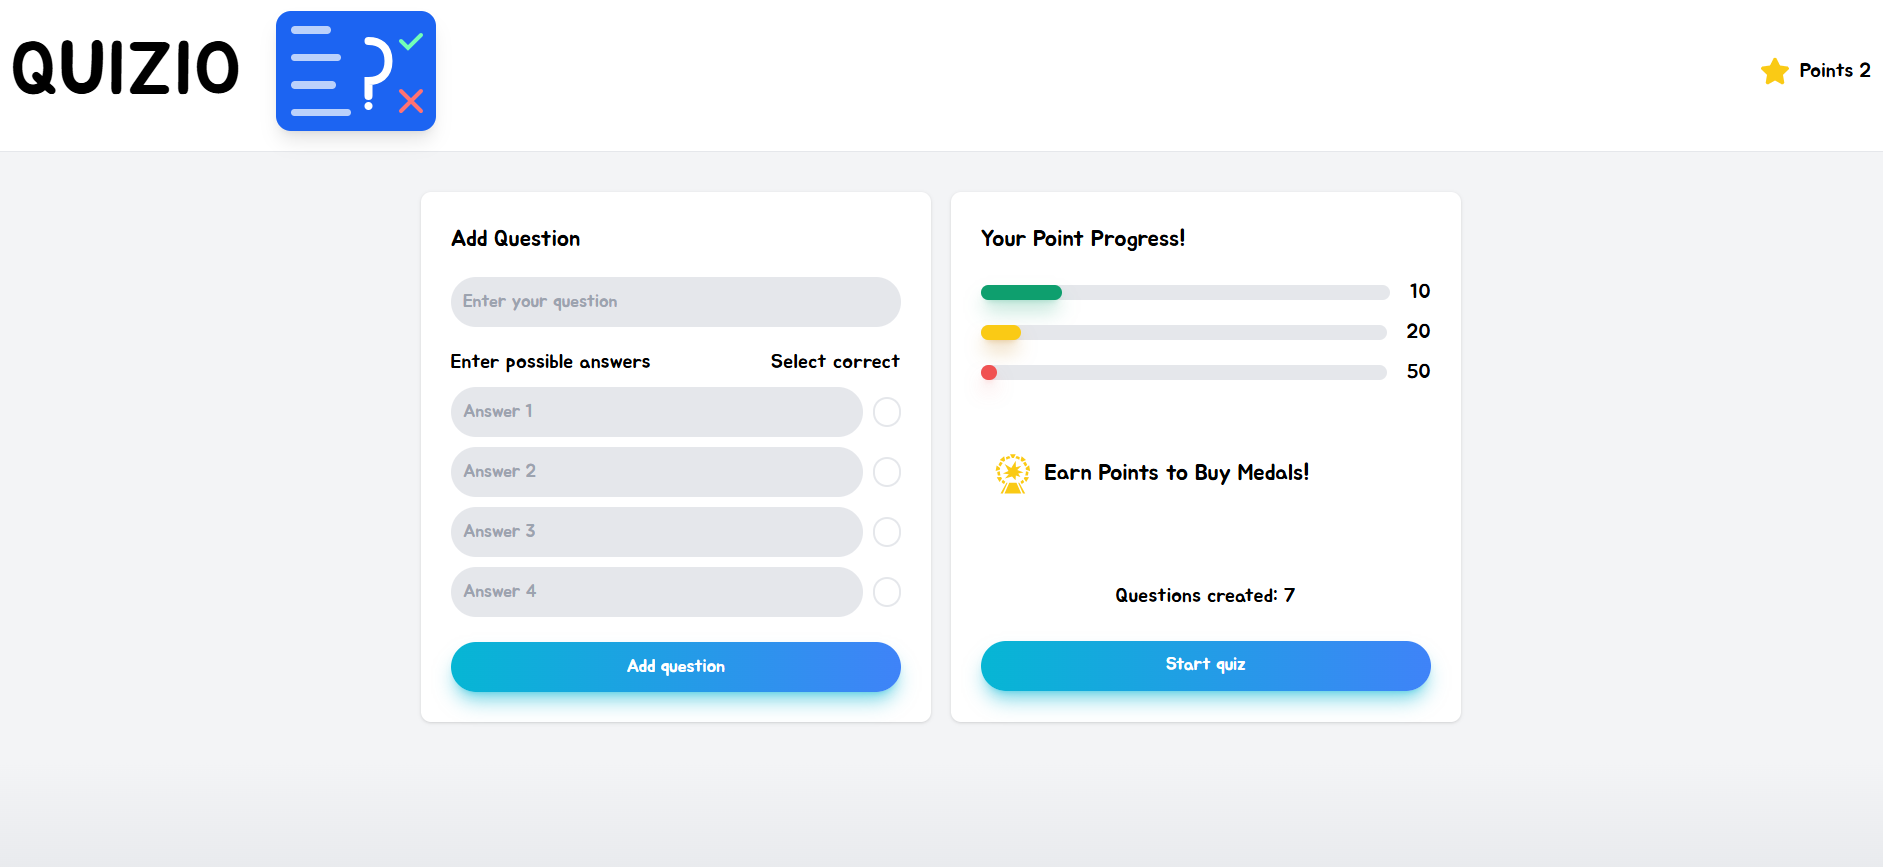1883x867 pixels.
Task: Click the Questions created: 7 text
Action: (1206, 596)
